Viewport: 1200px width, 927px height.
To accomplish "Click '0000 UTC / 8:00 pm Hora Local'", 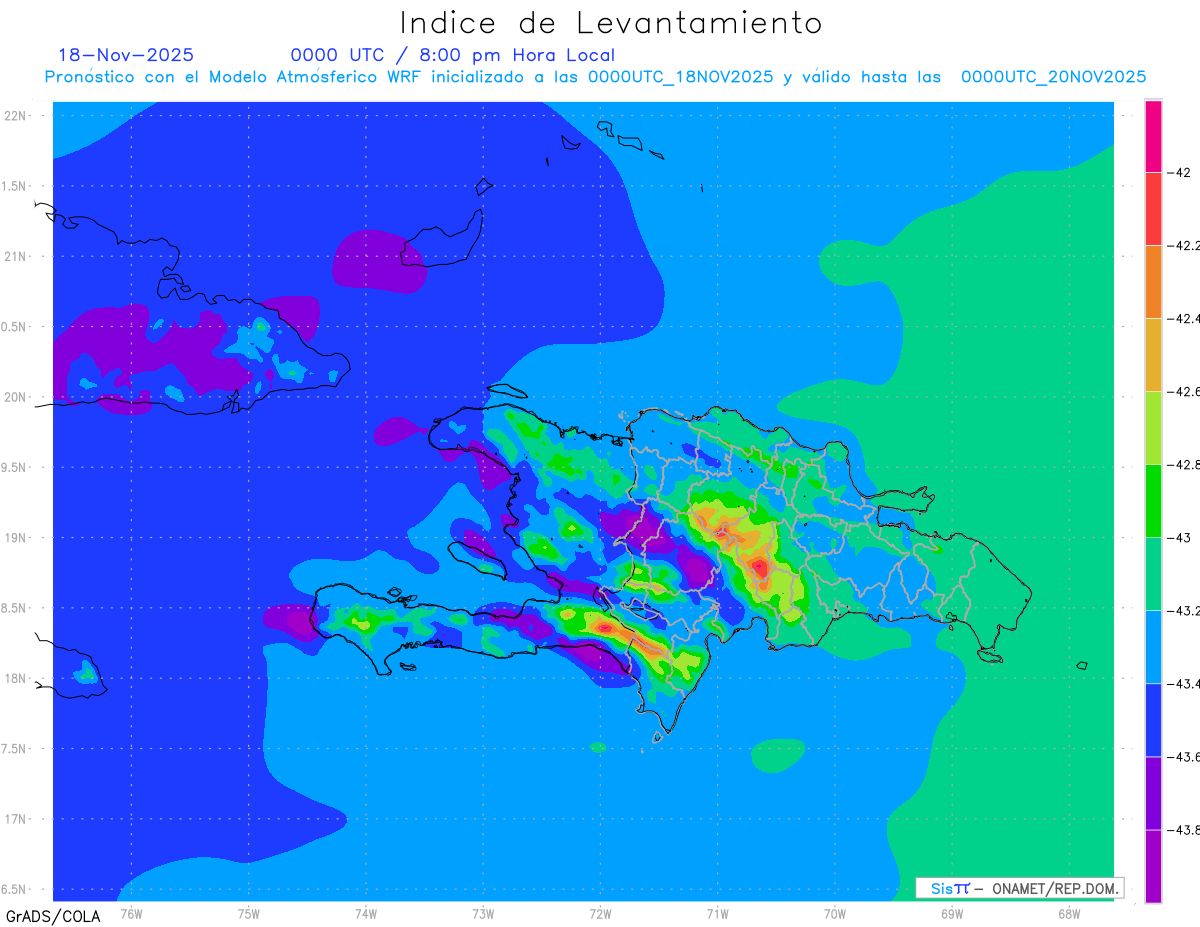I will pos(453,55).
